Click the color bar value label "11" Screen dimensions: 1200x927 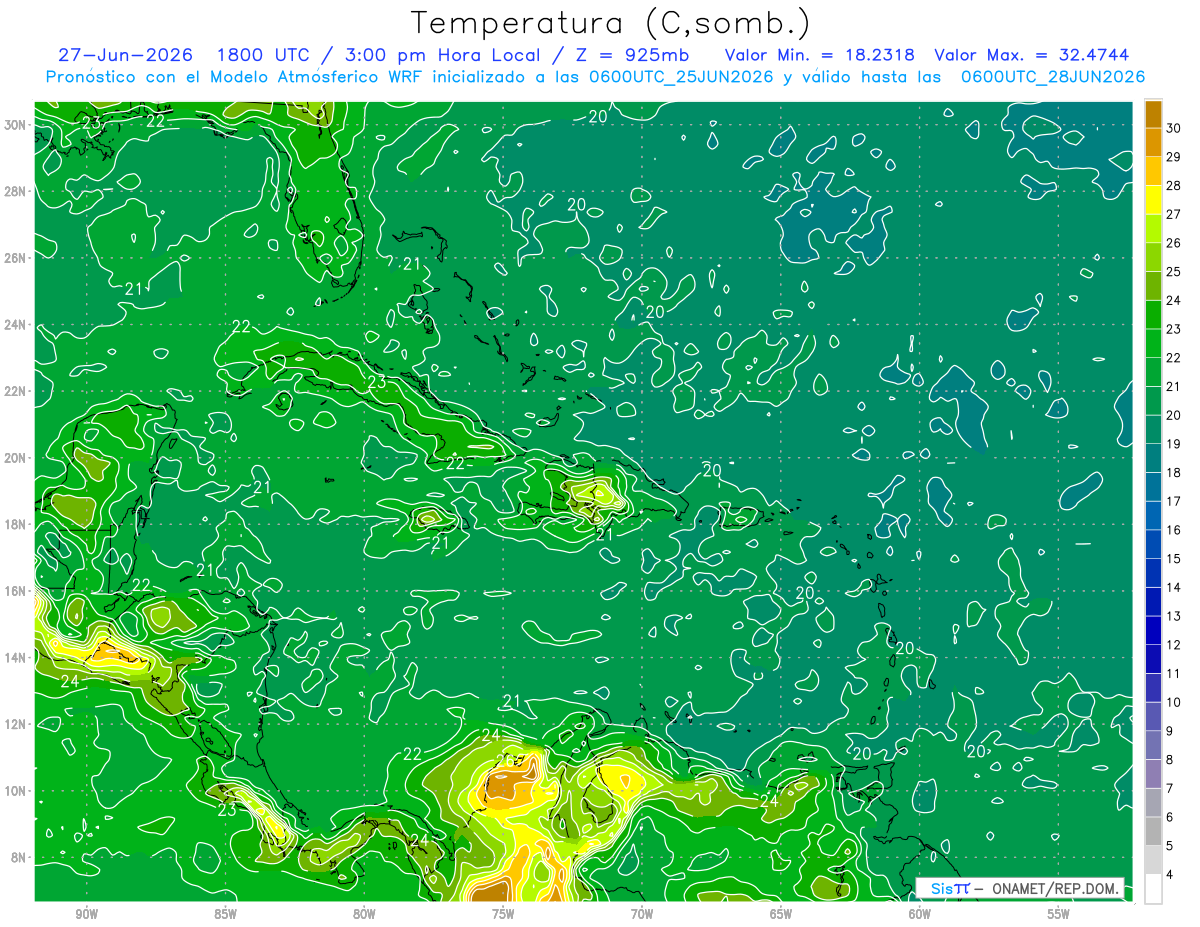pyautogui.click(x=1174, y=674)
